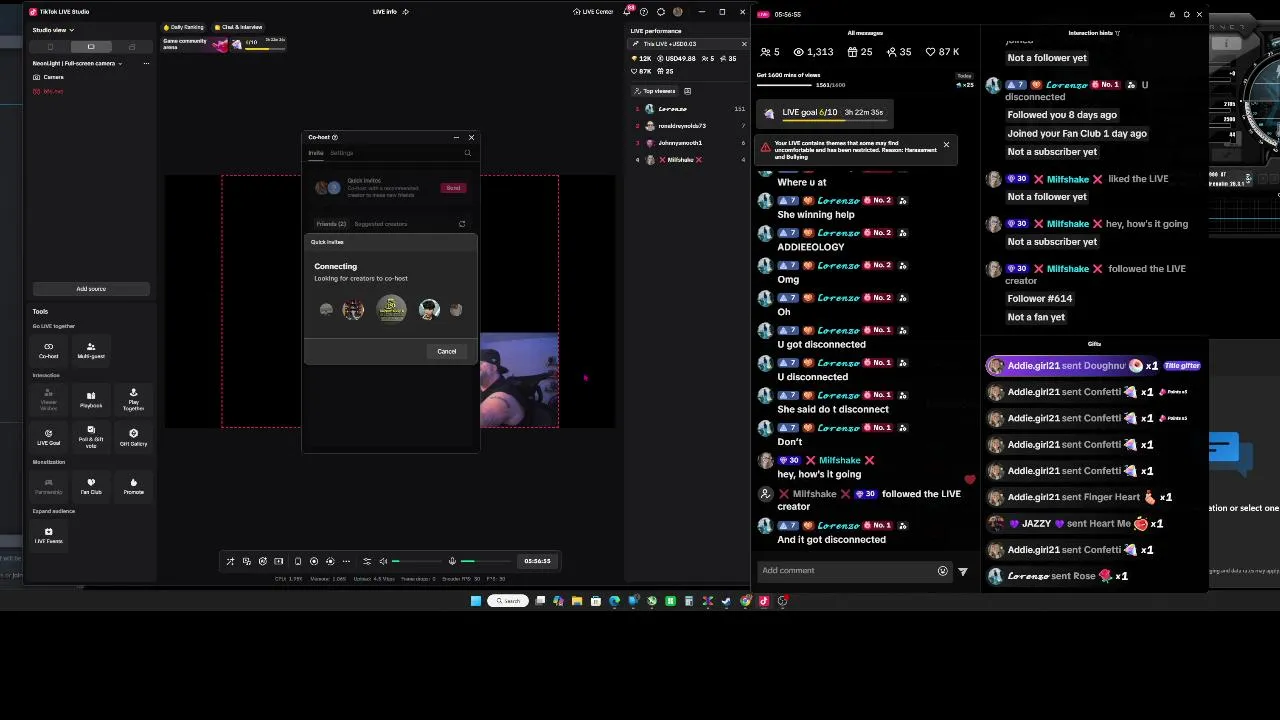Open the Chat & Interview tab
The height and width of the screenshot is (720, 1280).
pyautogui.click(x=239, y=27)
